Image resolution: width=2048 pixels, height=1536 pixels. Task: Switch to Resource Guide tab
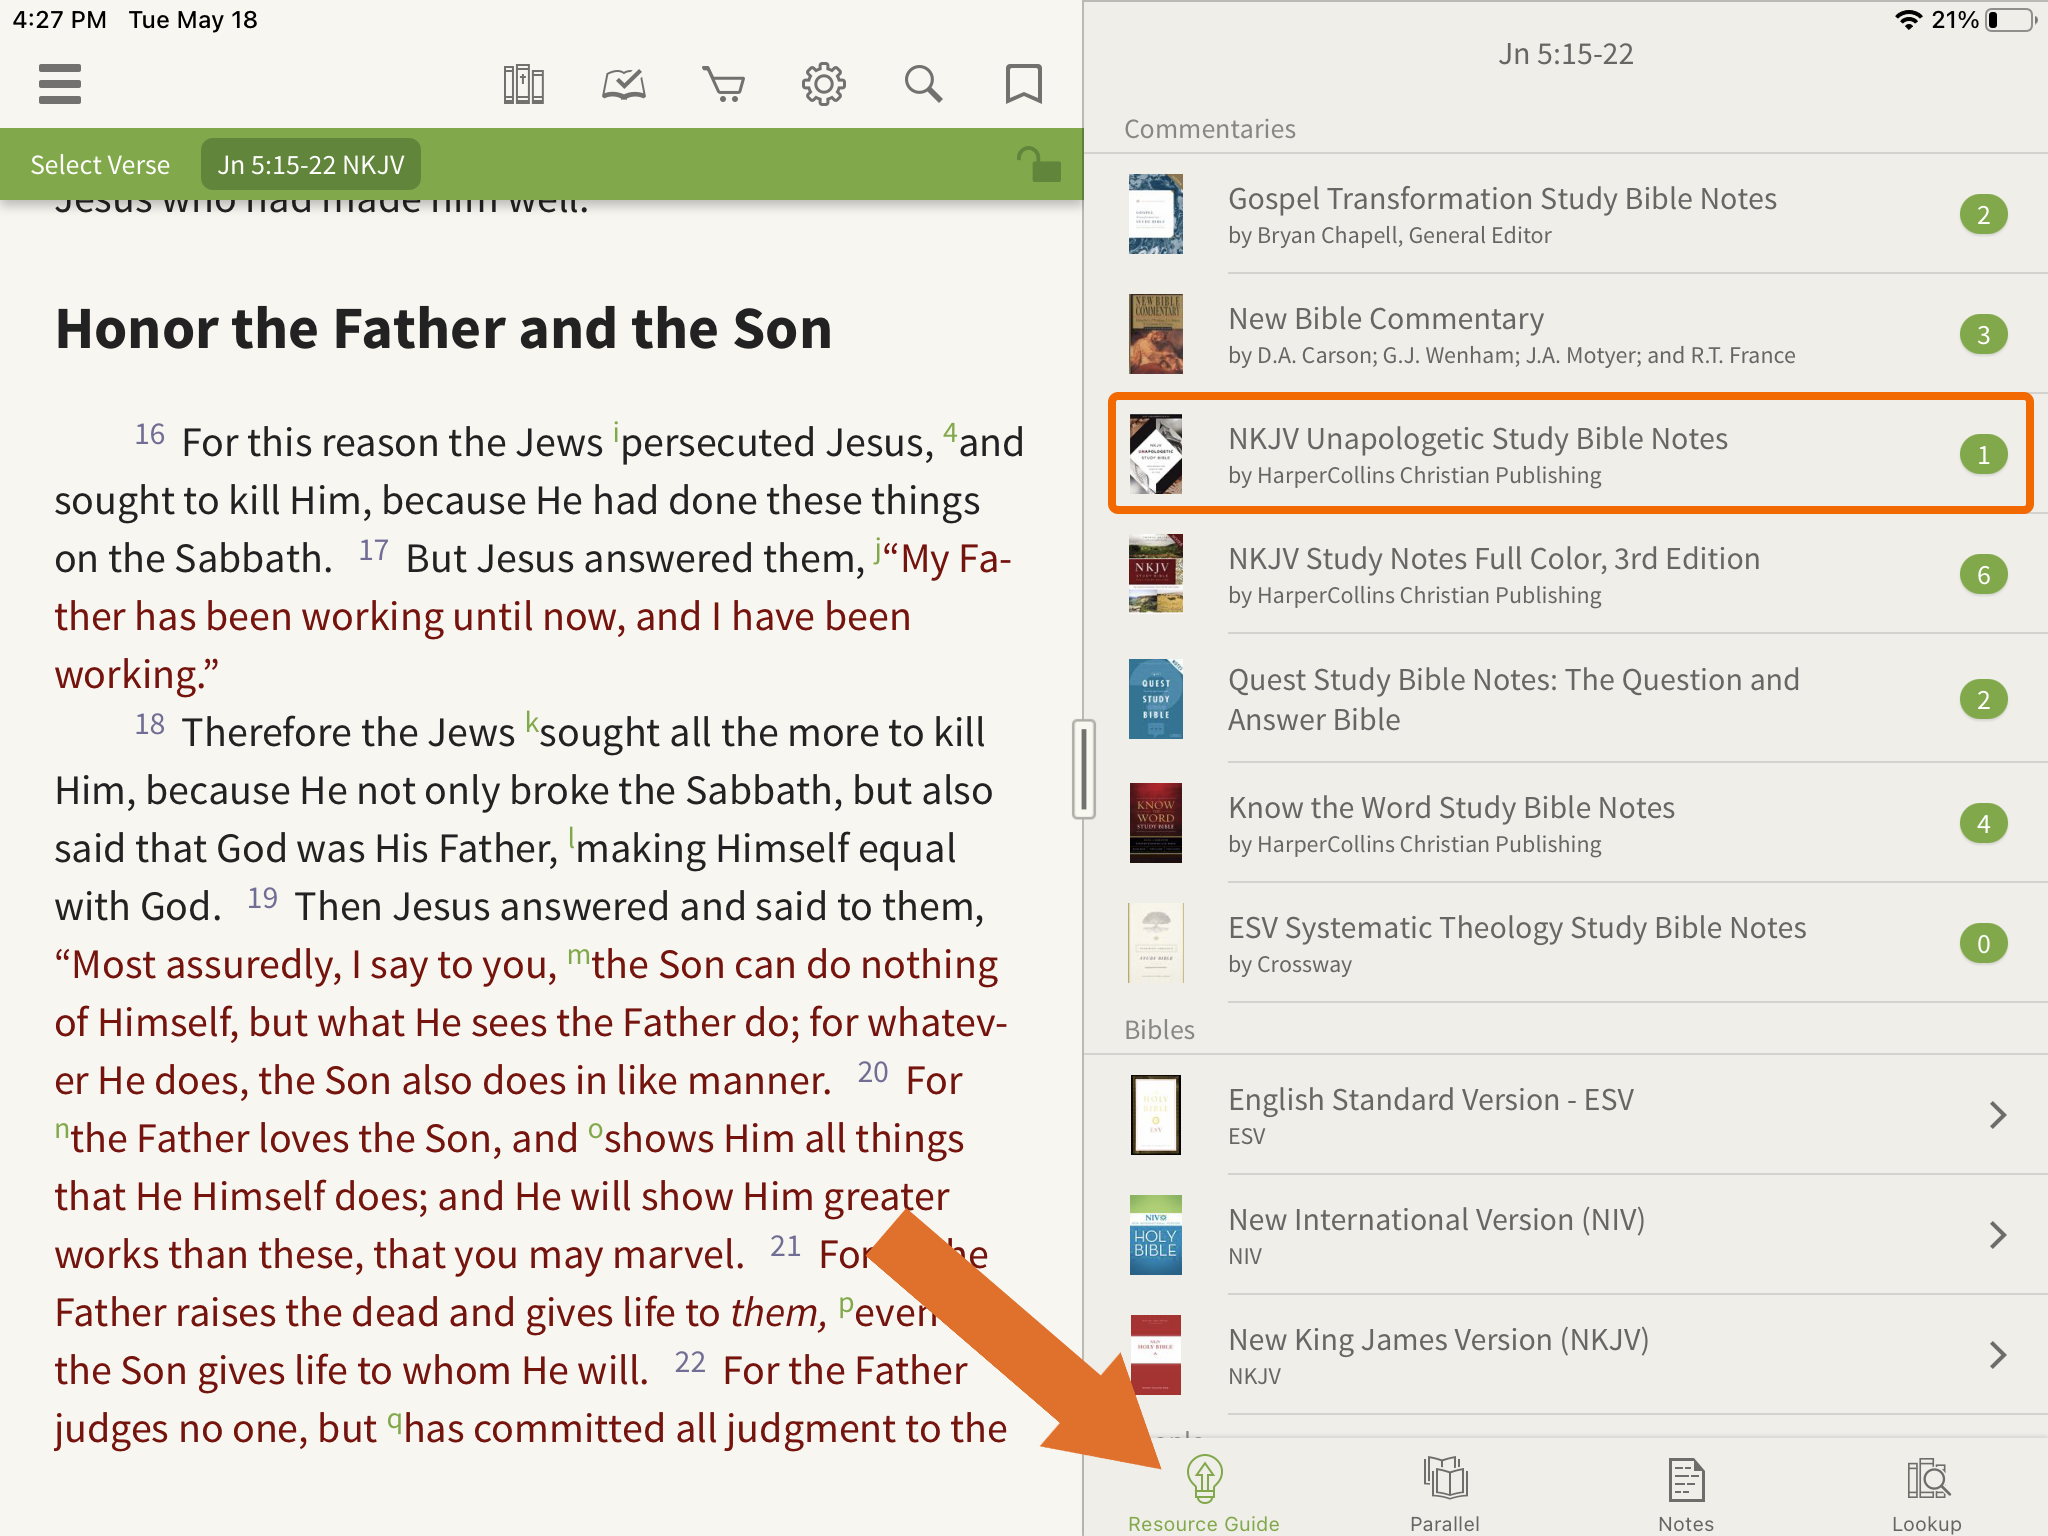[1204, 1494]
